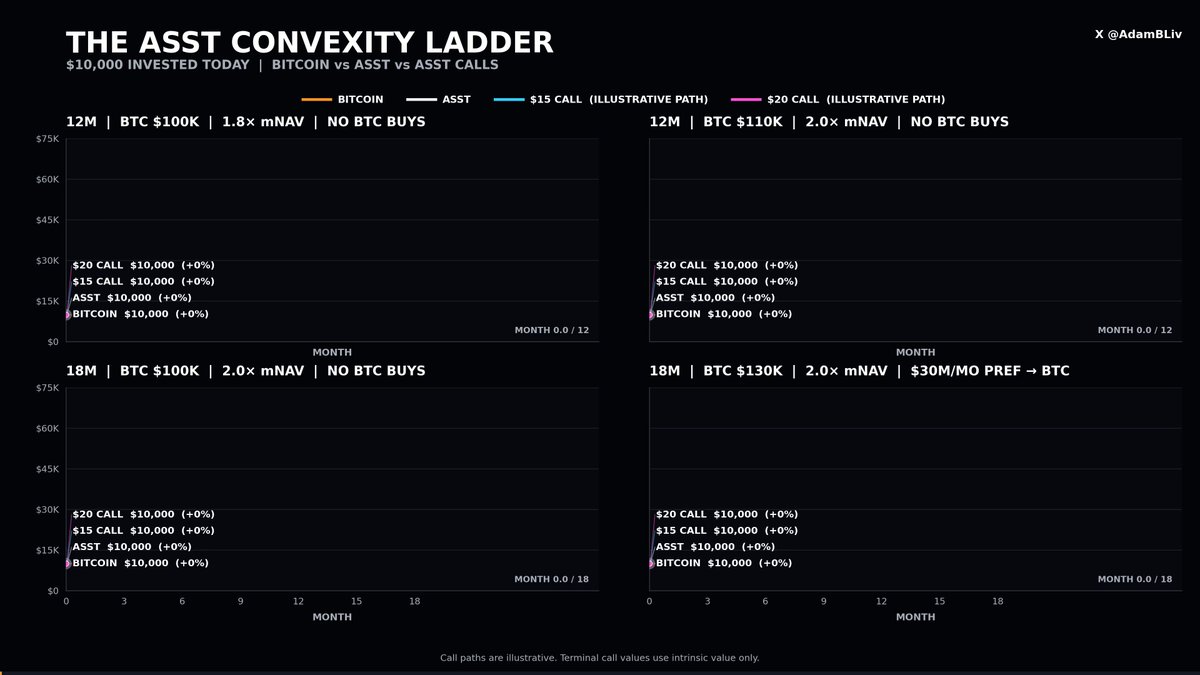
Task: Select the pink $20 CALL legend swatch
Action: 746,100
